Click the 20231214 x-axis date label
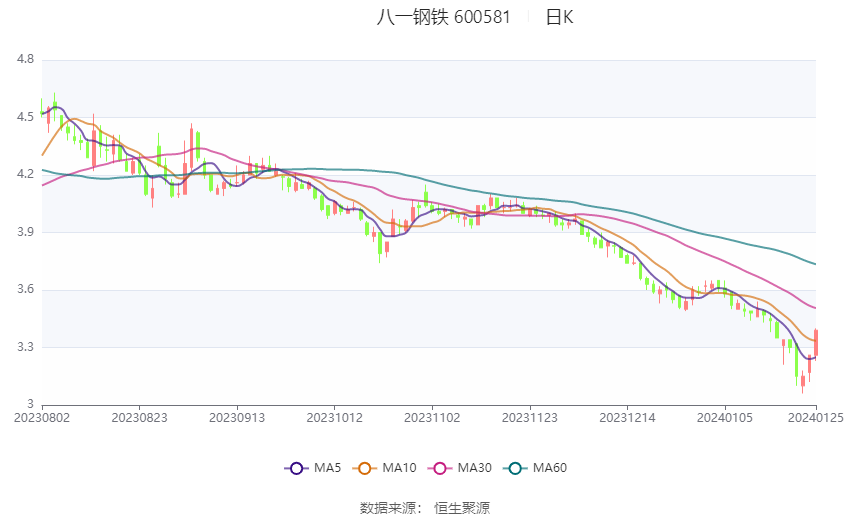The height and width of the screenshot is (516, 850). [x=627, y=418]
